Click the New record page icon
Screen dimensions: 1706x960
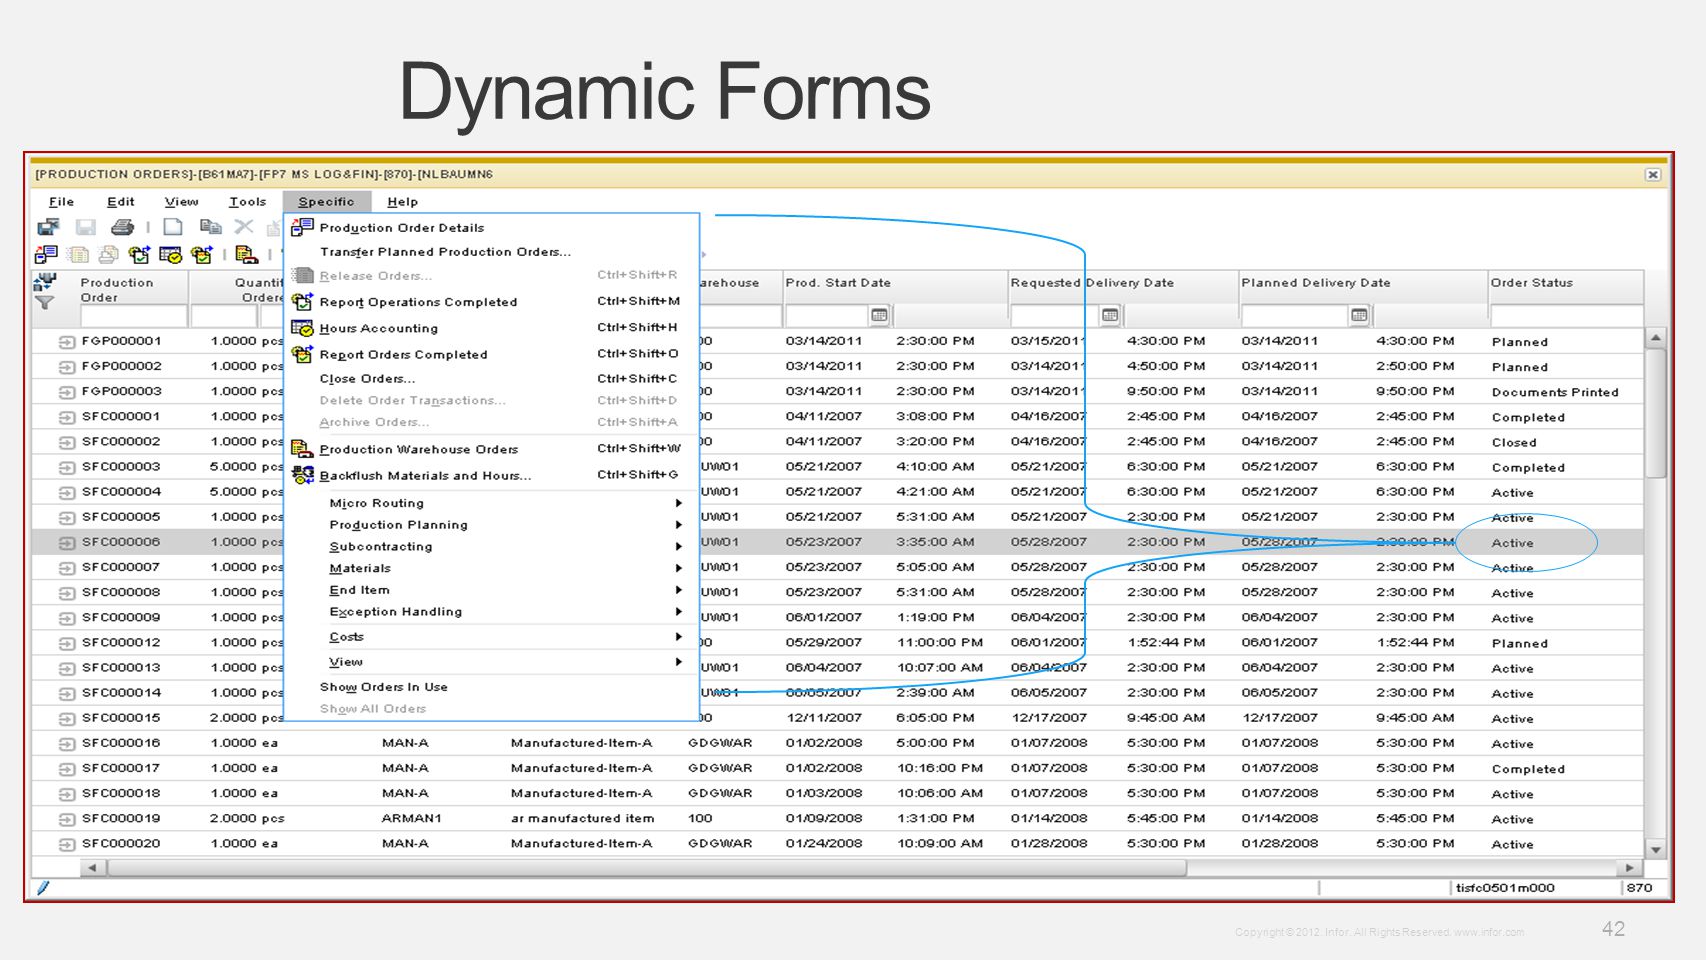tap(173, 227)
